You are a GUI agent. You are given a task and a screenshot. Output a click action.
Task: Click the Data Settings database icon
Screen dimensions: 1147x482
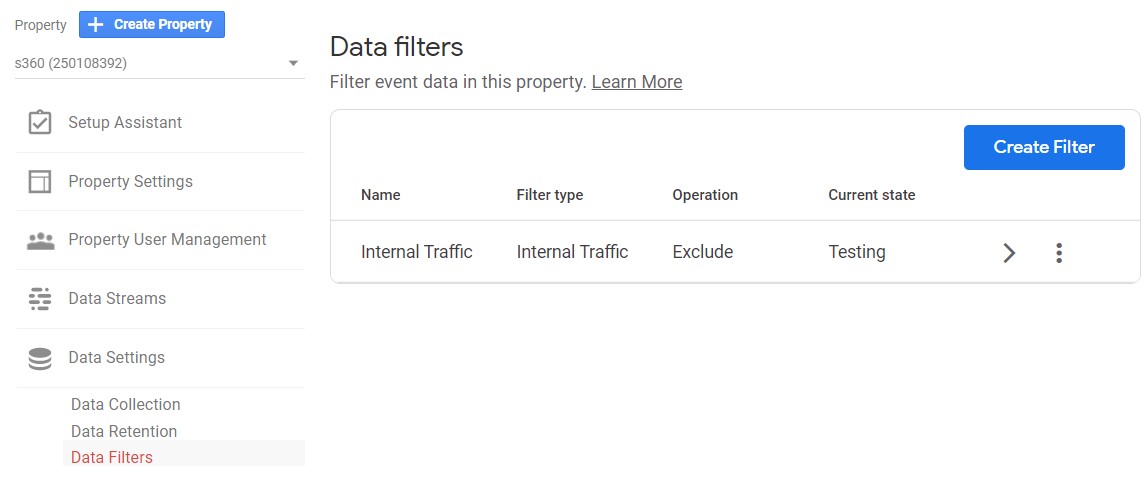(x=40, y=358)
